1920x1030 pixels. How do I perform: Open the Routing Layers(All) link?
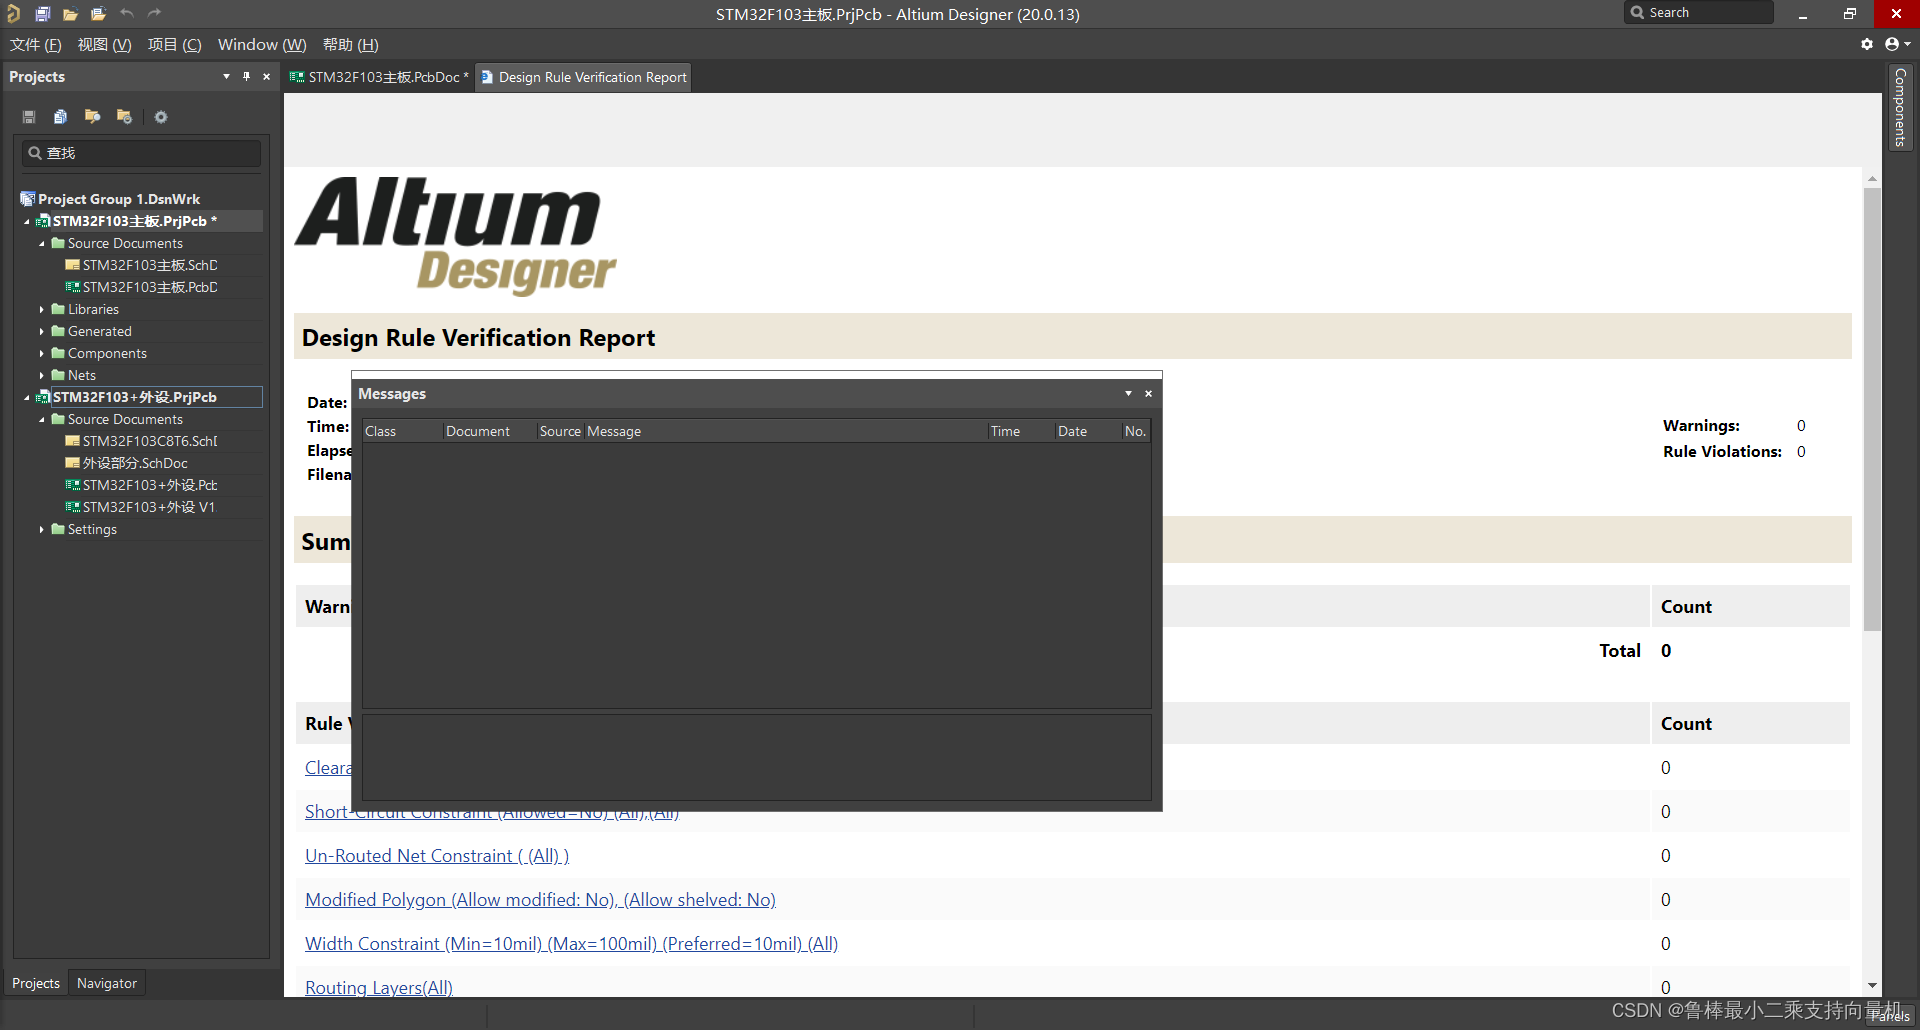click(379, 988)
